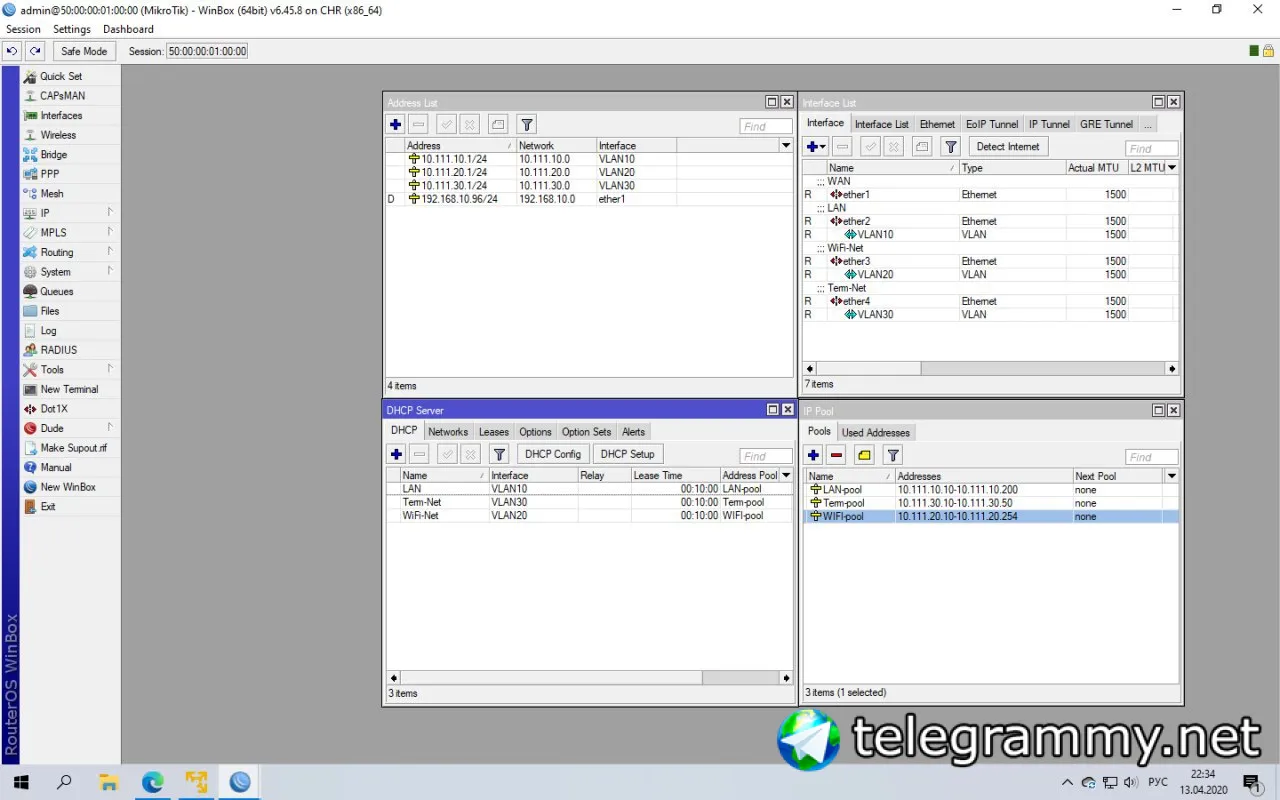Open Settings menu

(x=72, y=29)
